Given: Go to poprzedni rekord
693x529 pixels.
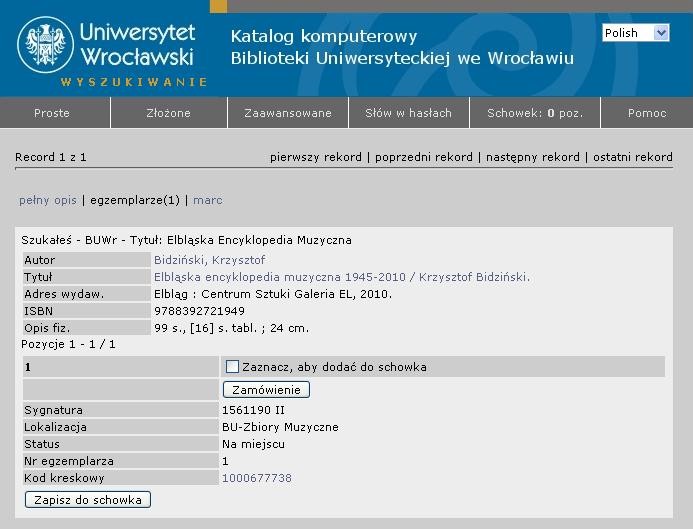Looking at the screenshot, I should point(423,157).
